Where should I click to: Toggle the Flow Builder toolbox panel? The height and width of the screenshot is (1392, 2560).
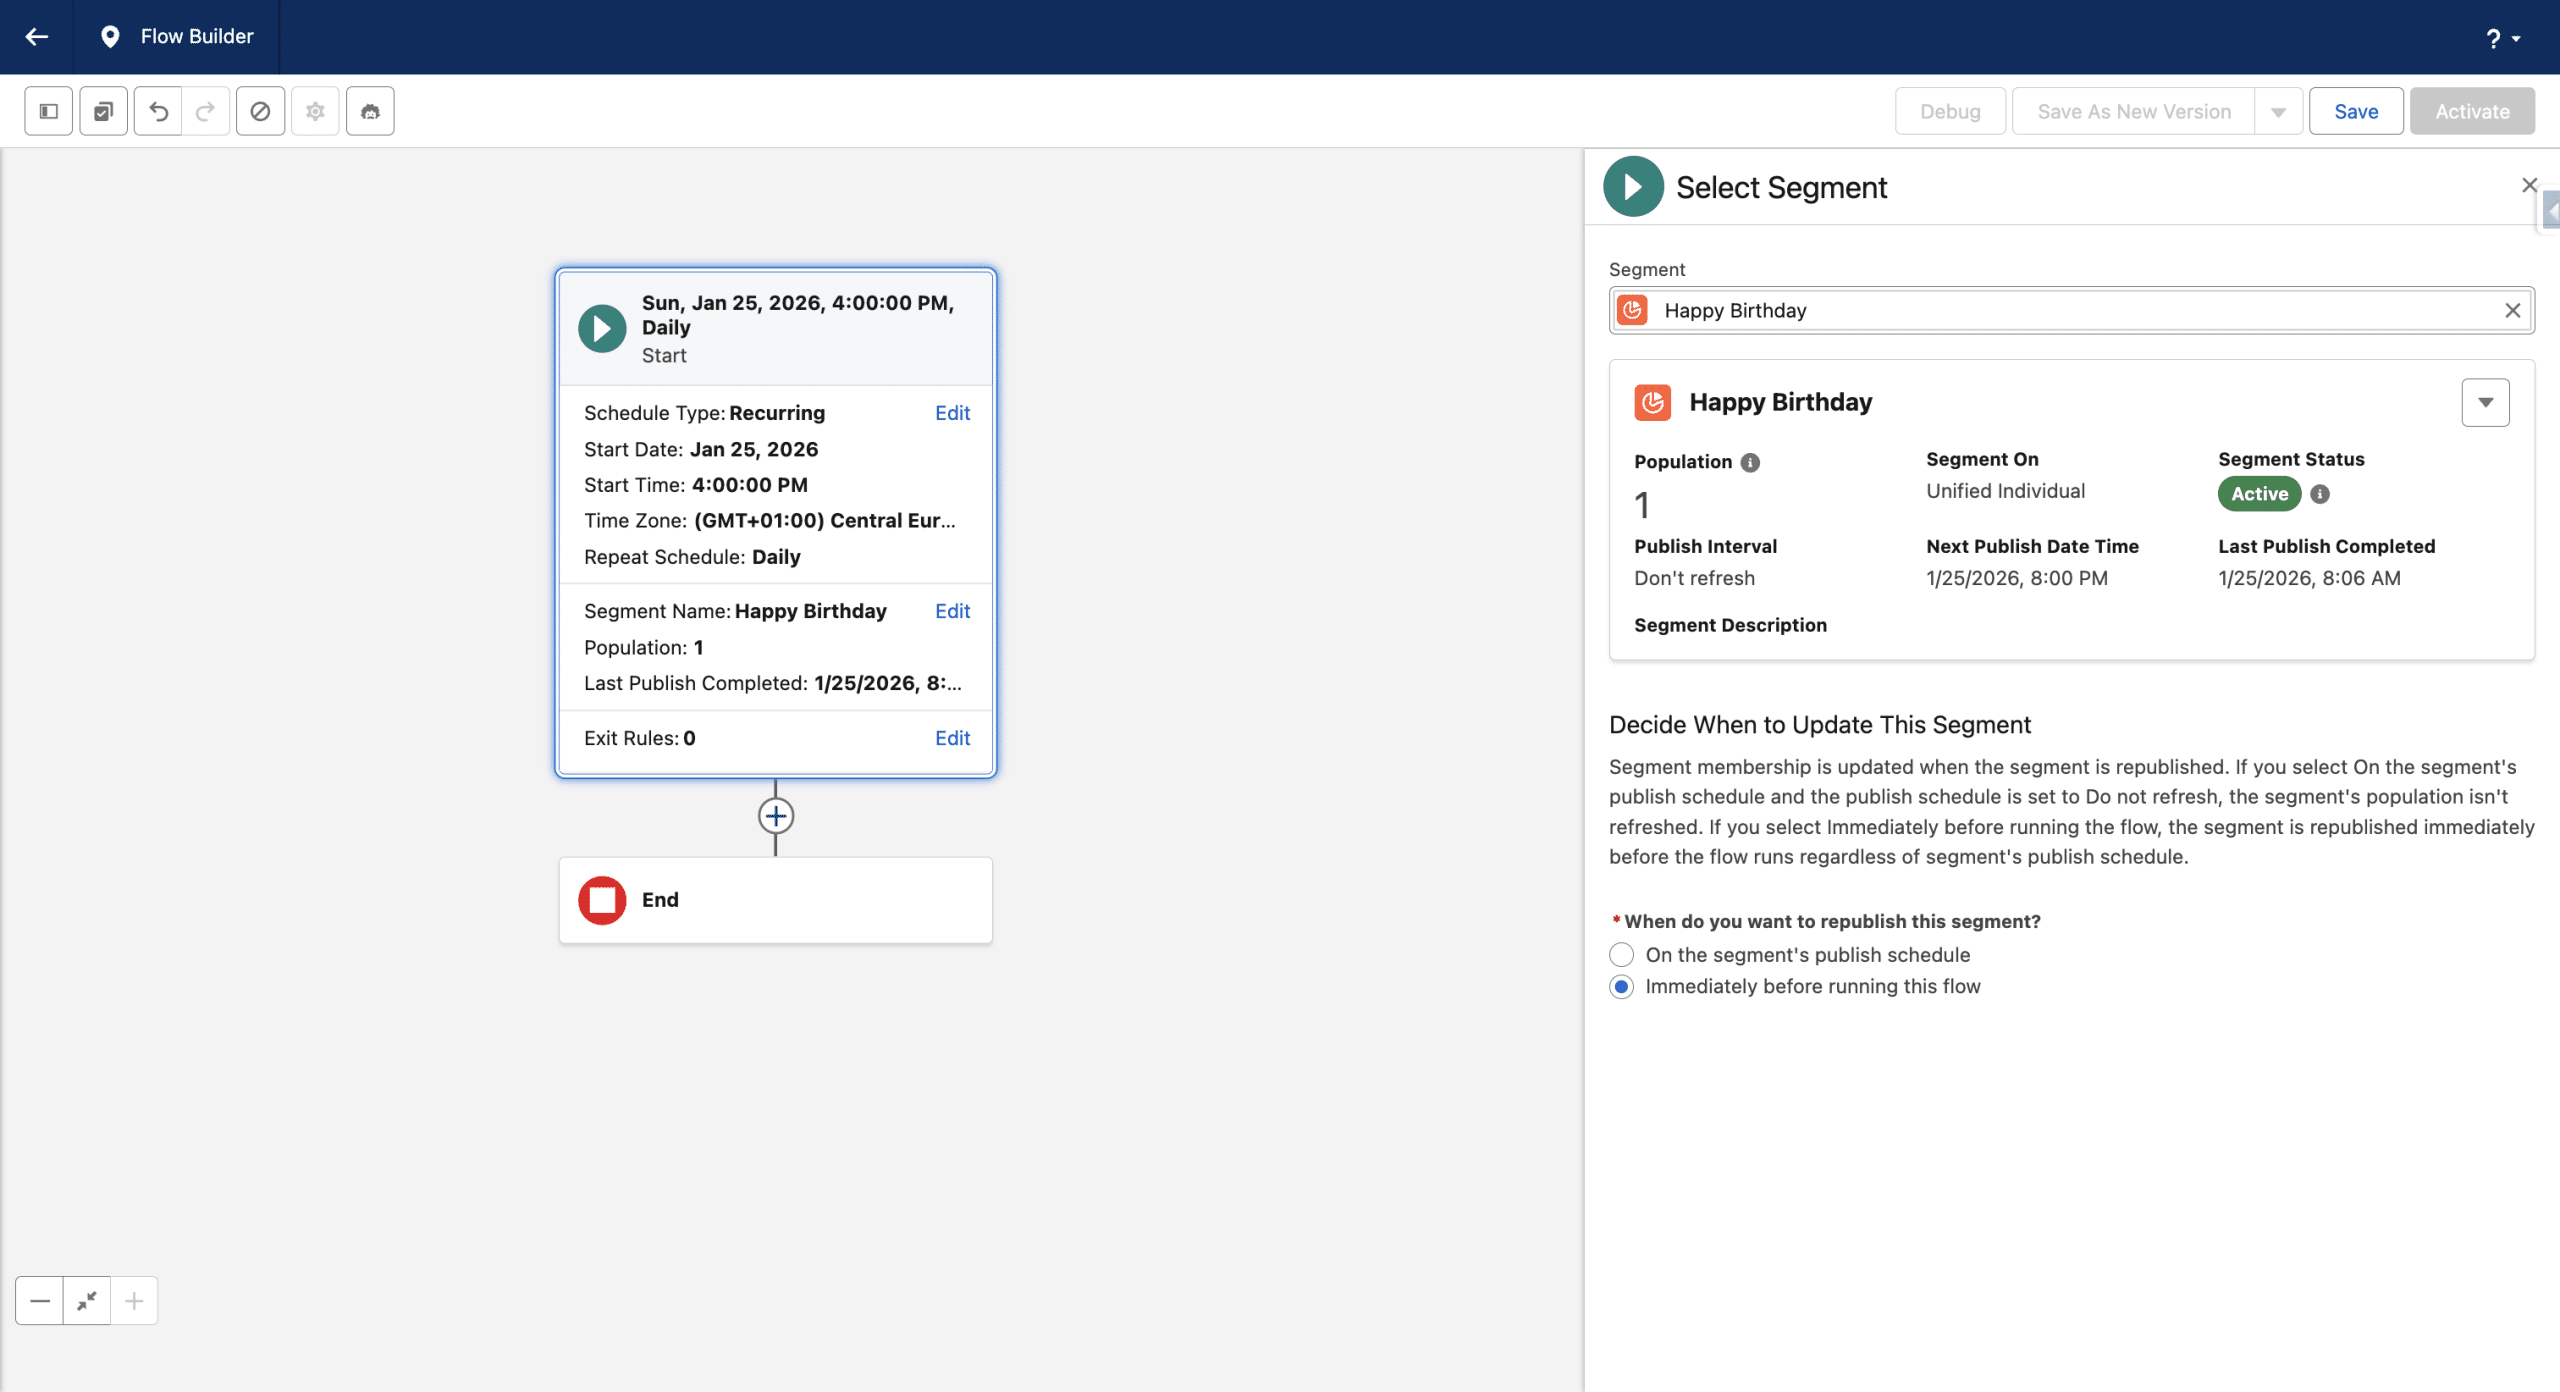click(x=48, y=110)
